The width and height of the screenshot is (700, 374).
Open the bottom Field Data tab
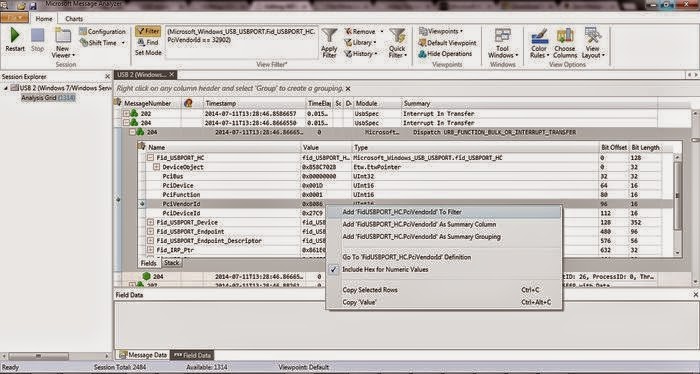pyautogui.click(x=192, y=355)
